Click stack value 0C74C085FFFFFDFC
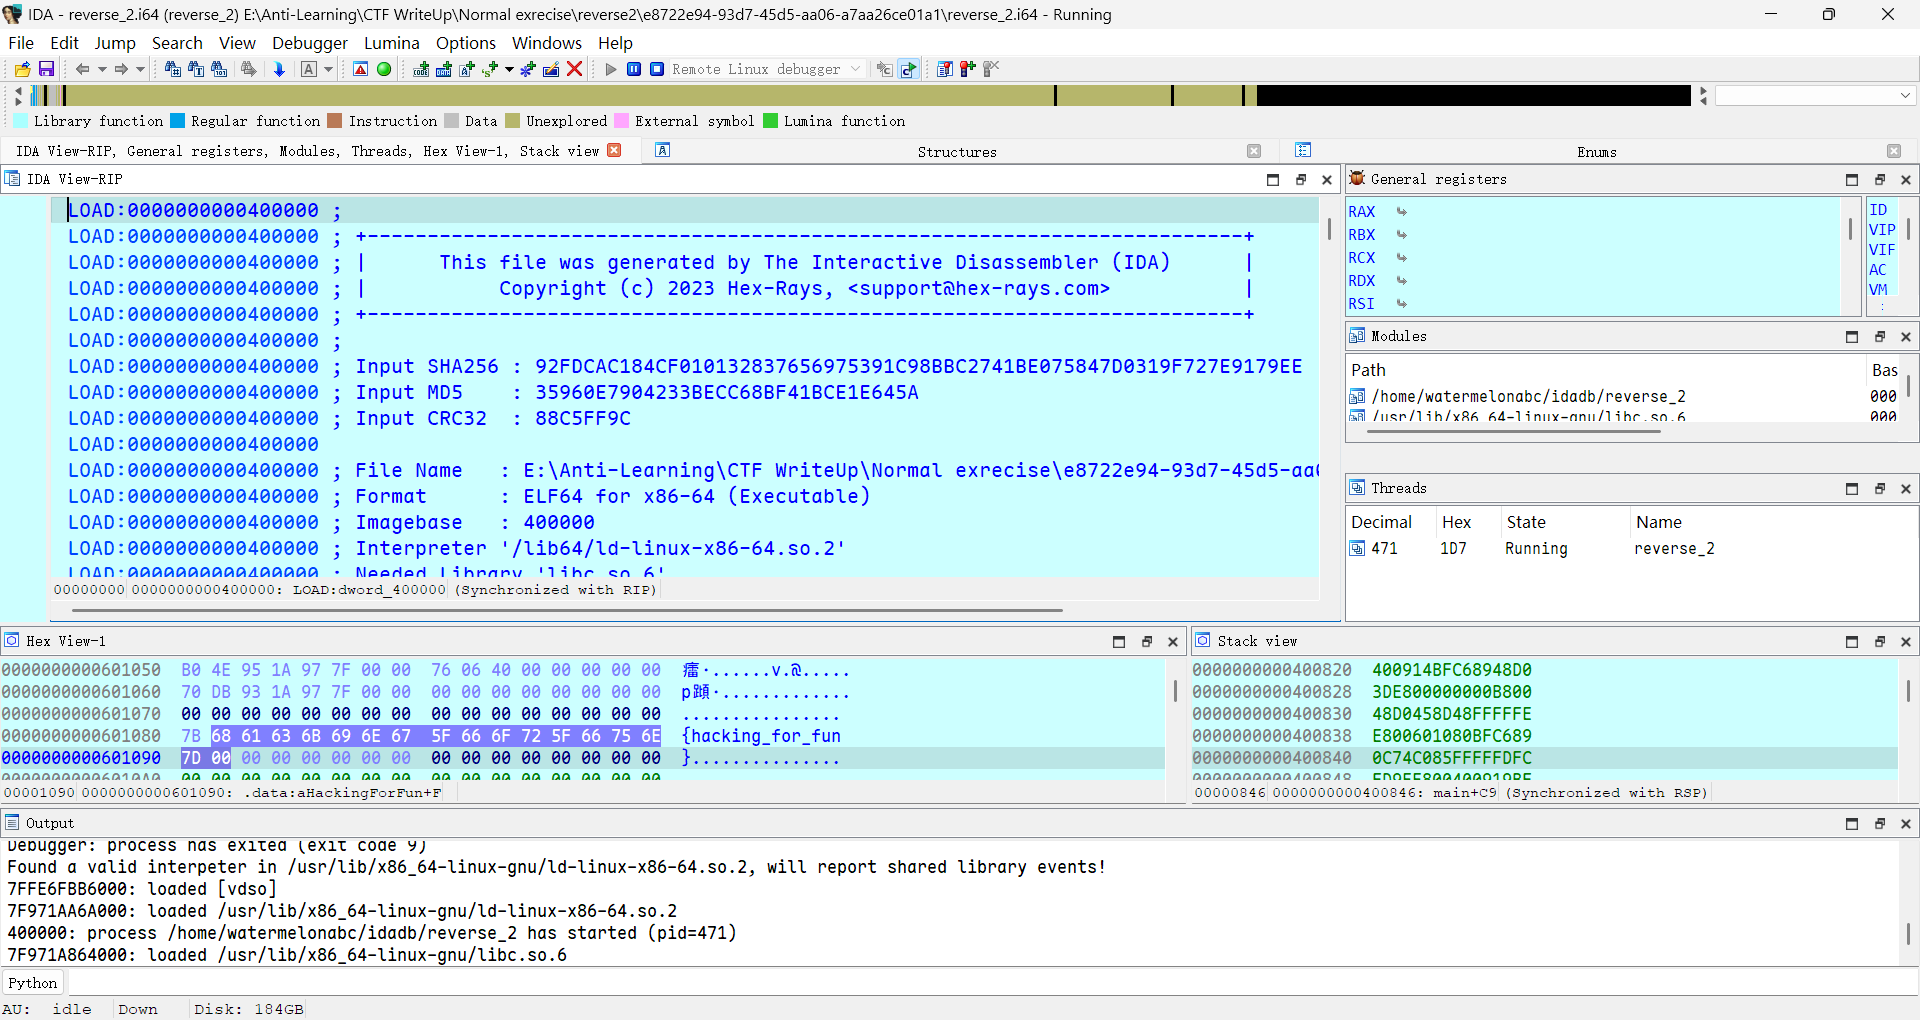This screenshot has width=1920, height=1020. [x=1451, y=758]
